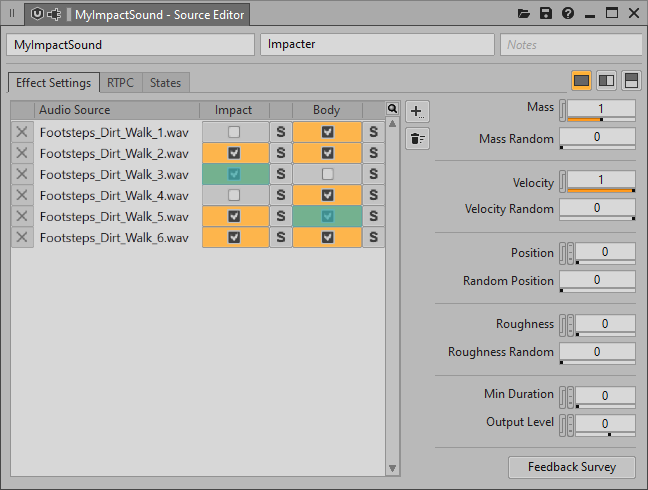Open help via the question mark icon
This screenshot has height=490, width=648.
(x=568, y=14)
